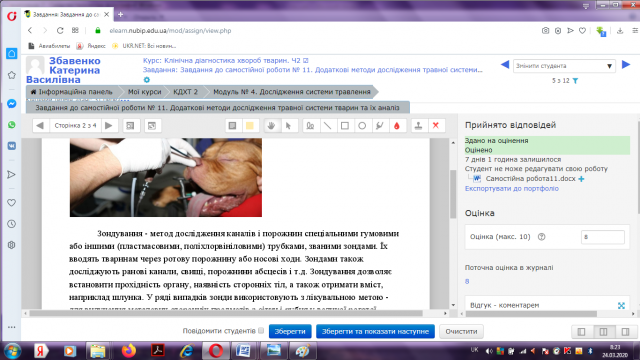
Task: Select the stamp tool
Action: pyautogui.click(x=418, y=126)
